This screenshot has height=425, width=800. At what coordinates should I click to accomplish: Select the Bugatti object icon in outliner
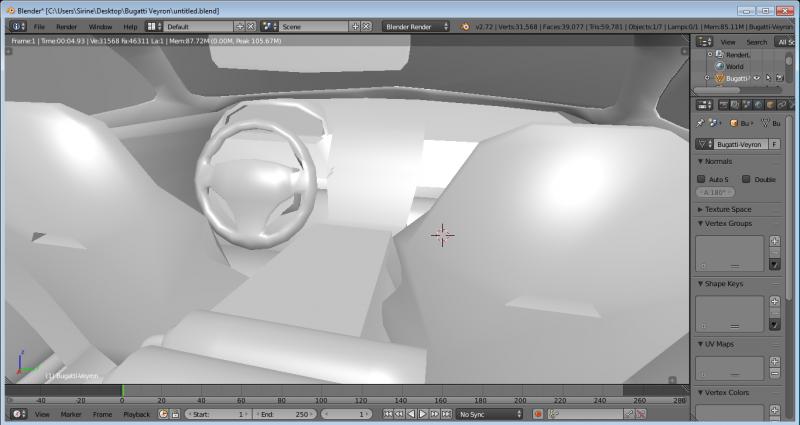tap(718, 78)
